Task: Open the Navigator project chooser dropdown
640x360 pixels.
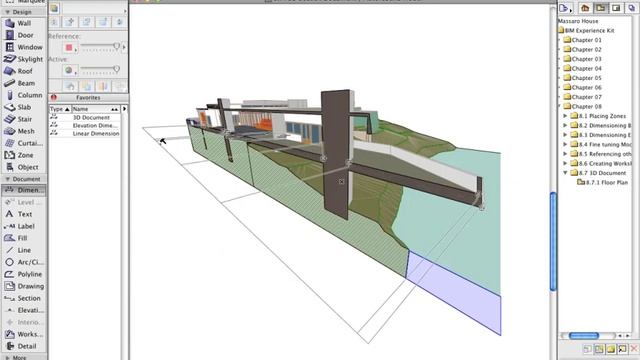Action: pos(565,8)
